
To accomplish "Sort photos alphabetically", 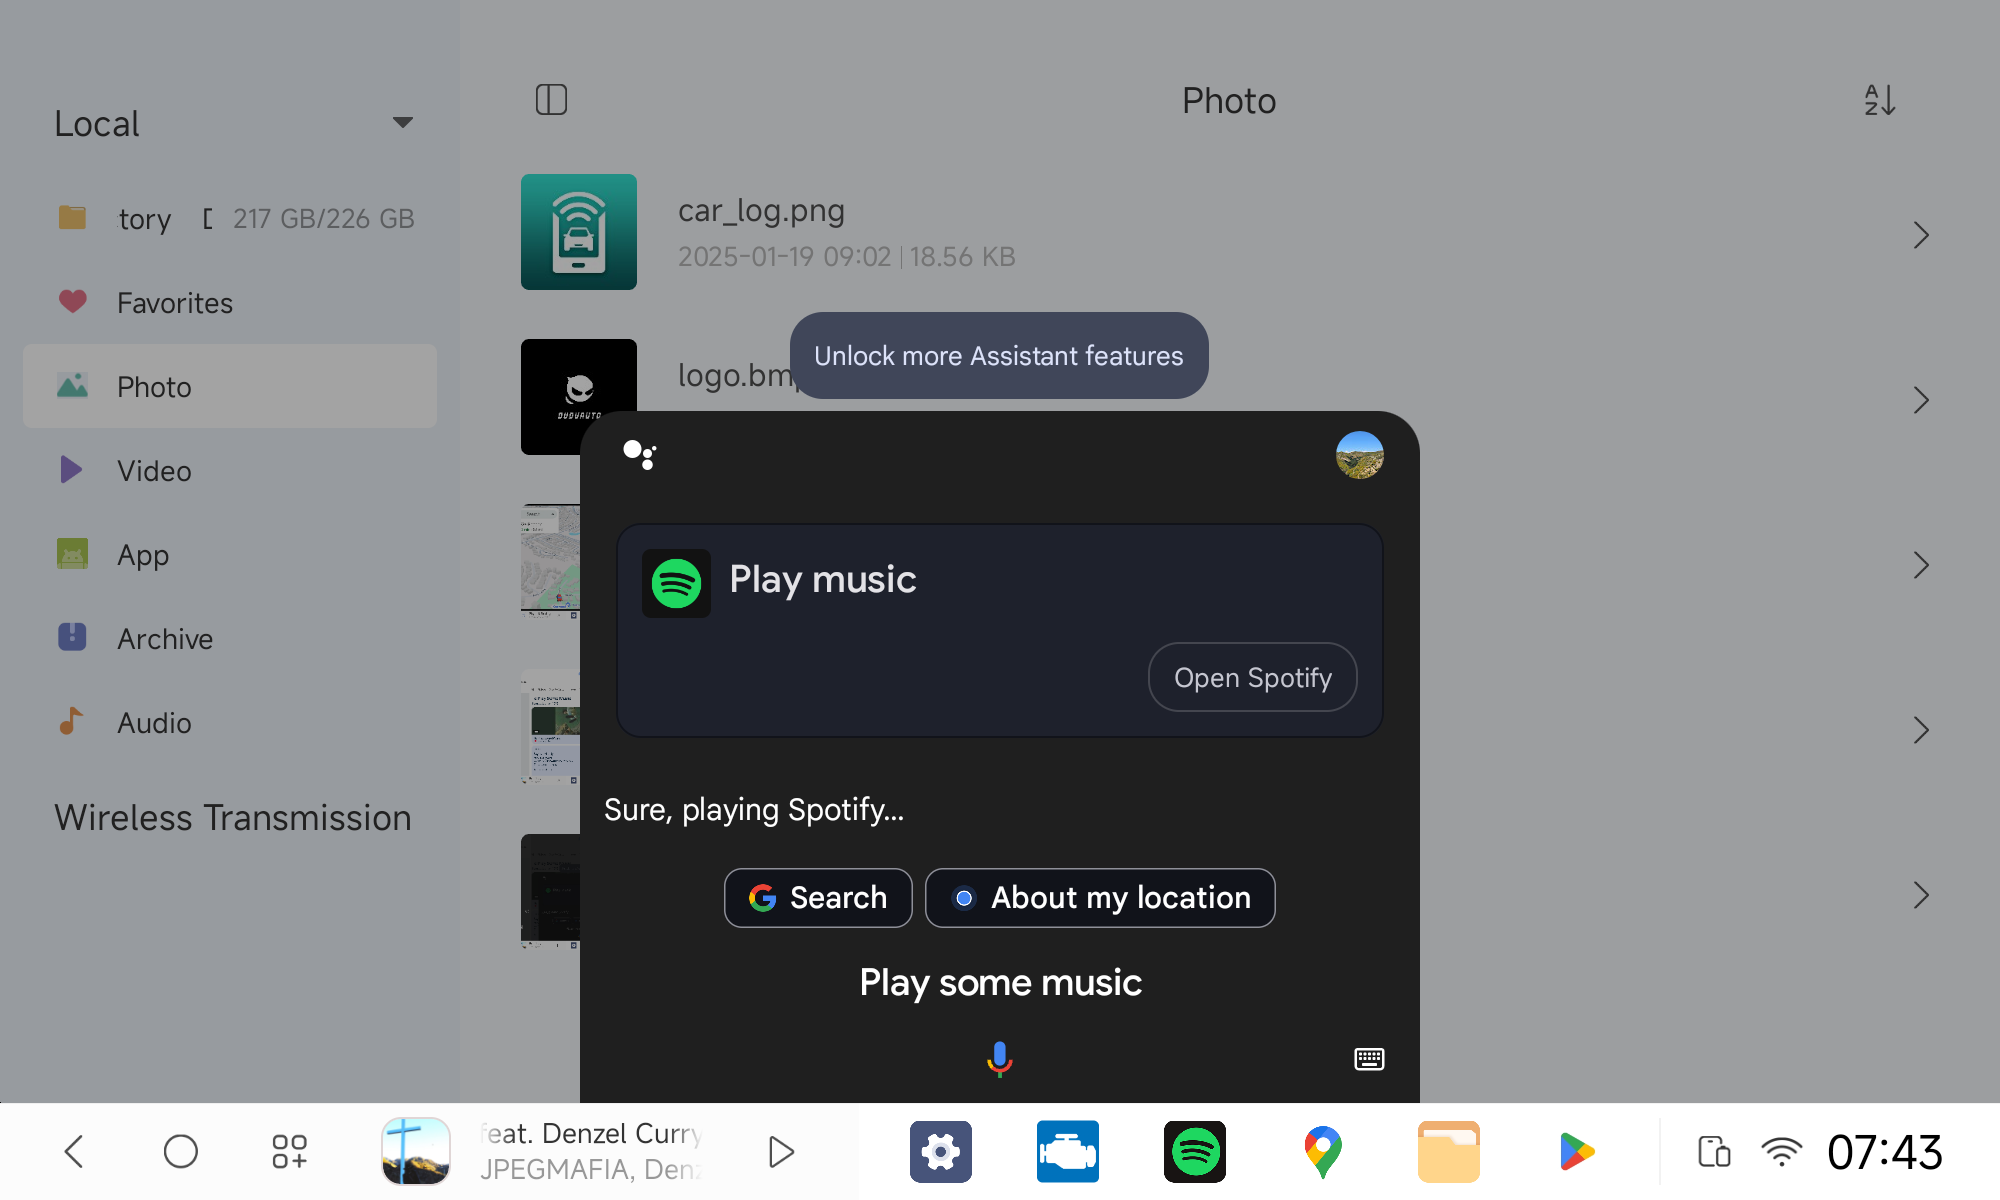I will tap(1880, 100).
